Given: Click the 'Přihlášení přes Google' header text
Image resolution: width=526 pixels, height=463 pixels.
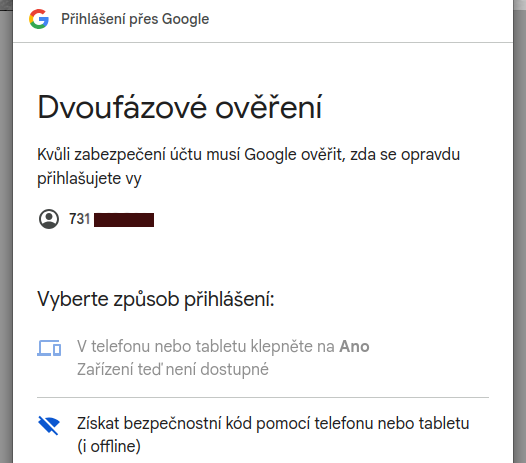Looking at the screenshot, I should (x=135, y=19).
